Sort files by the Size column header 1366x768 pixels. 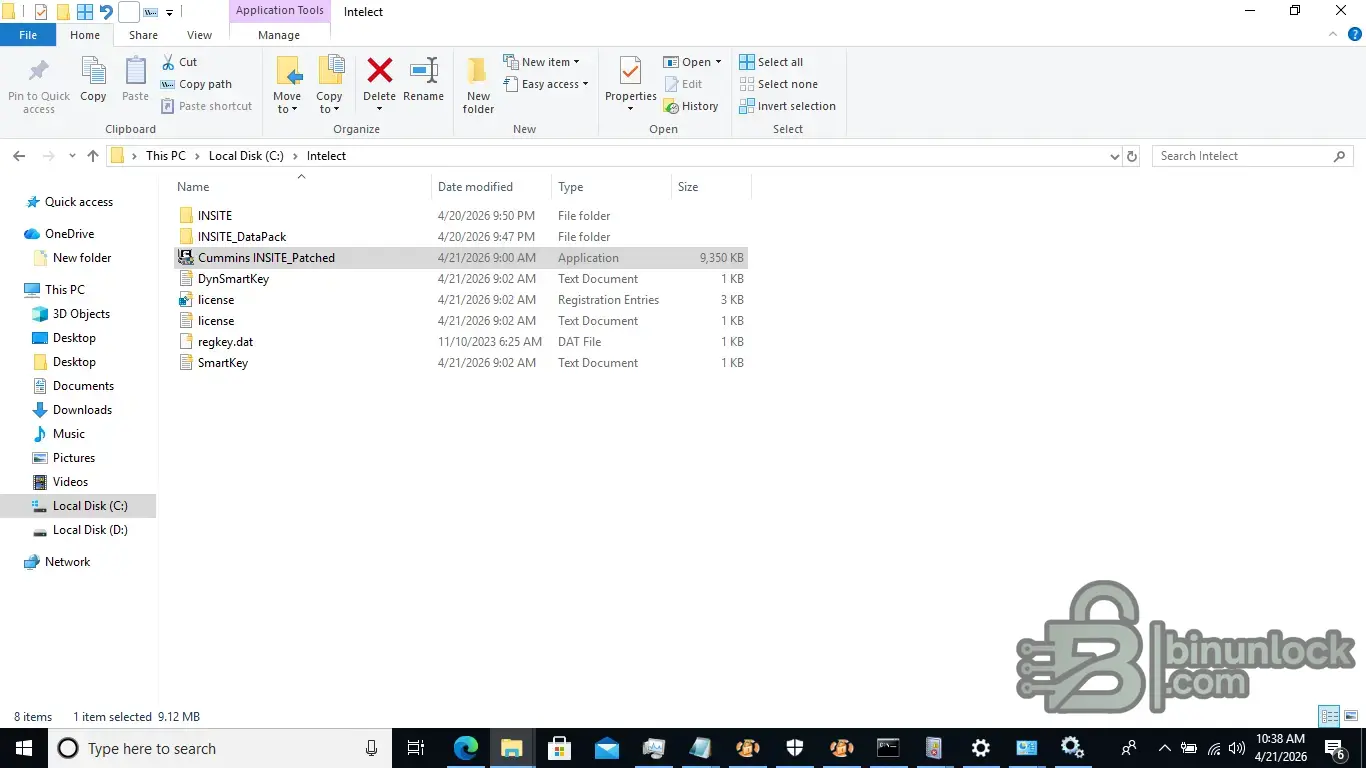(711, 187)
